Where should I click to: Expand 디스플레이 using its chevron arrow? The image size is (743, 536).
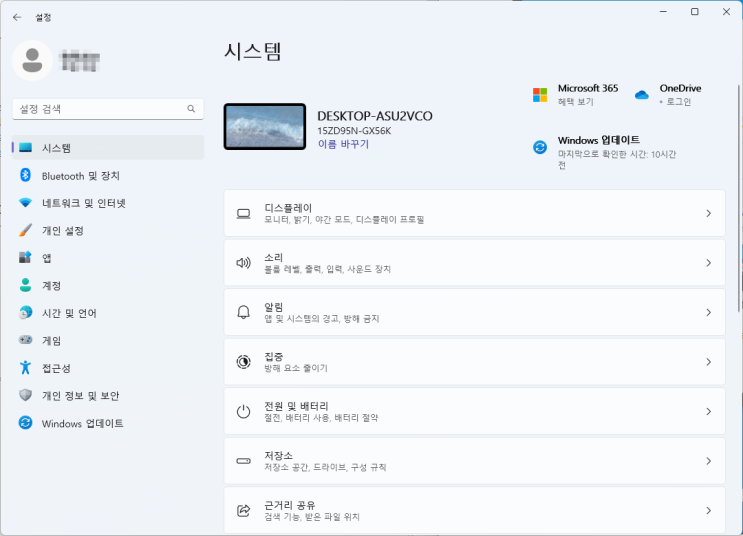(x=709, y=214)
